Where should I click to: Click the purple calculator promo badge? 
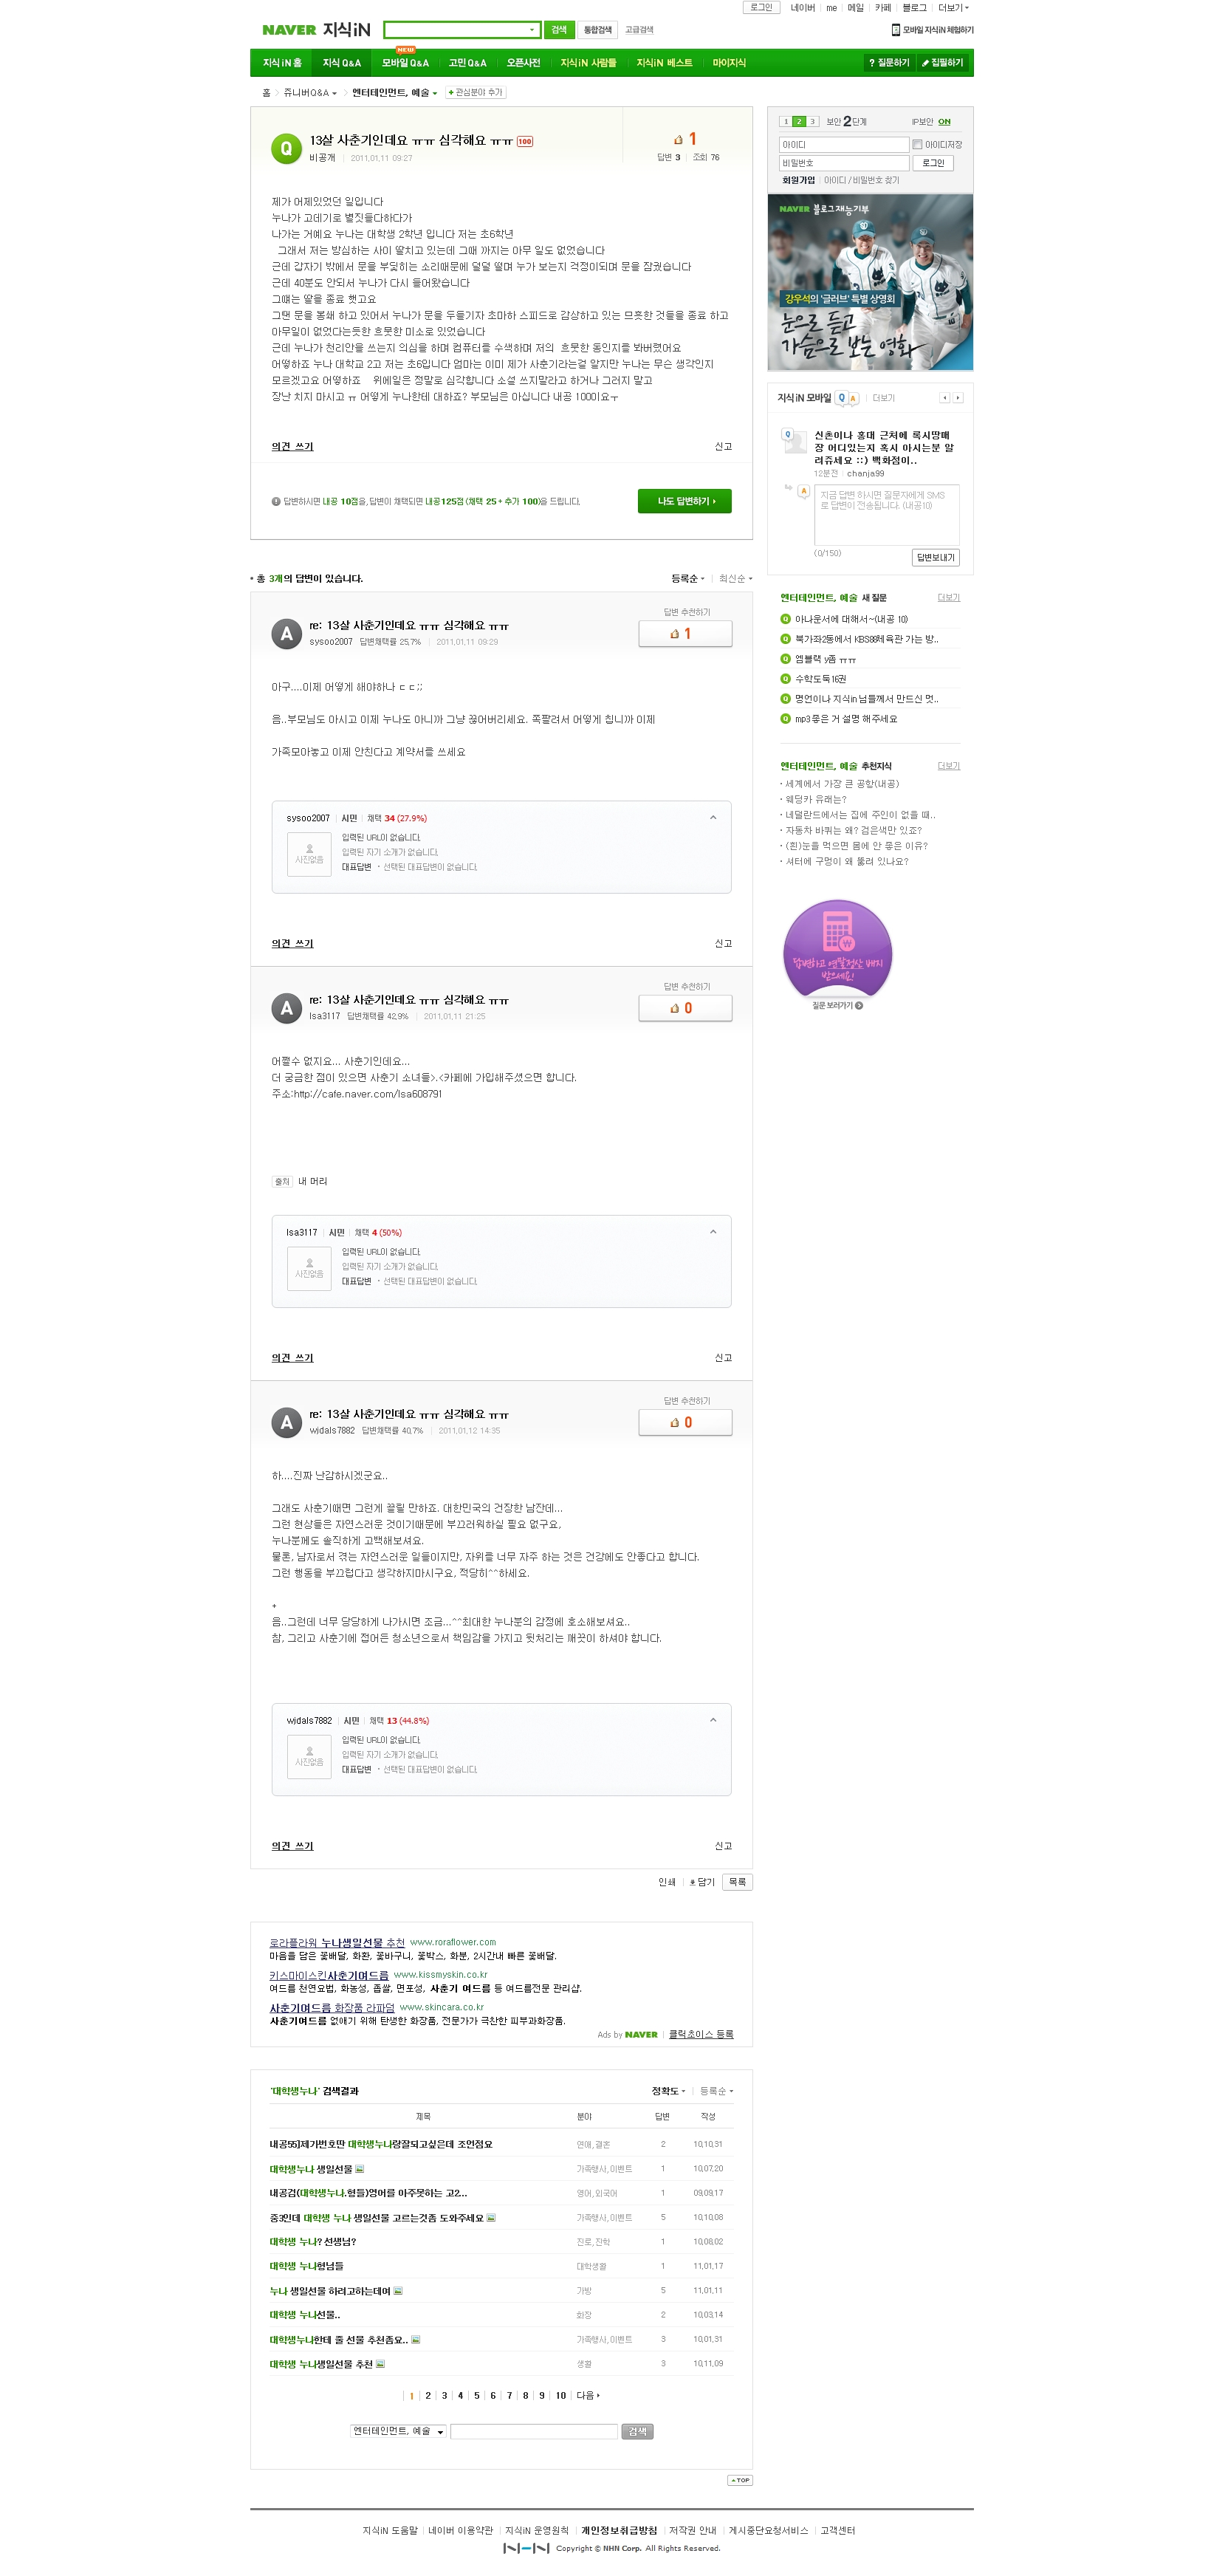pos(837,948)
